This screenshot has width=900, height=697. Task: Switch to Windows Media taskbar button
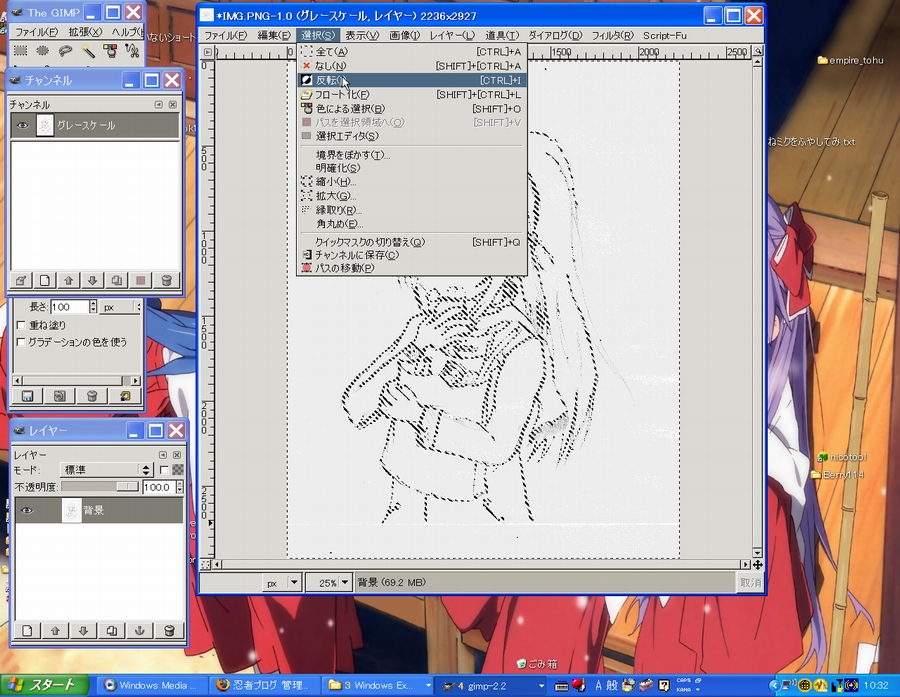point(152,686)
